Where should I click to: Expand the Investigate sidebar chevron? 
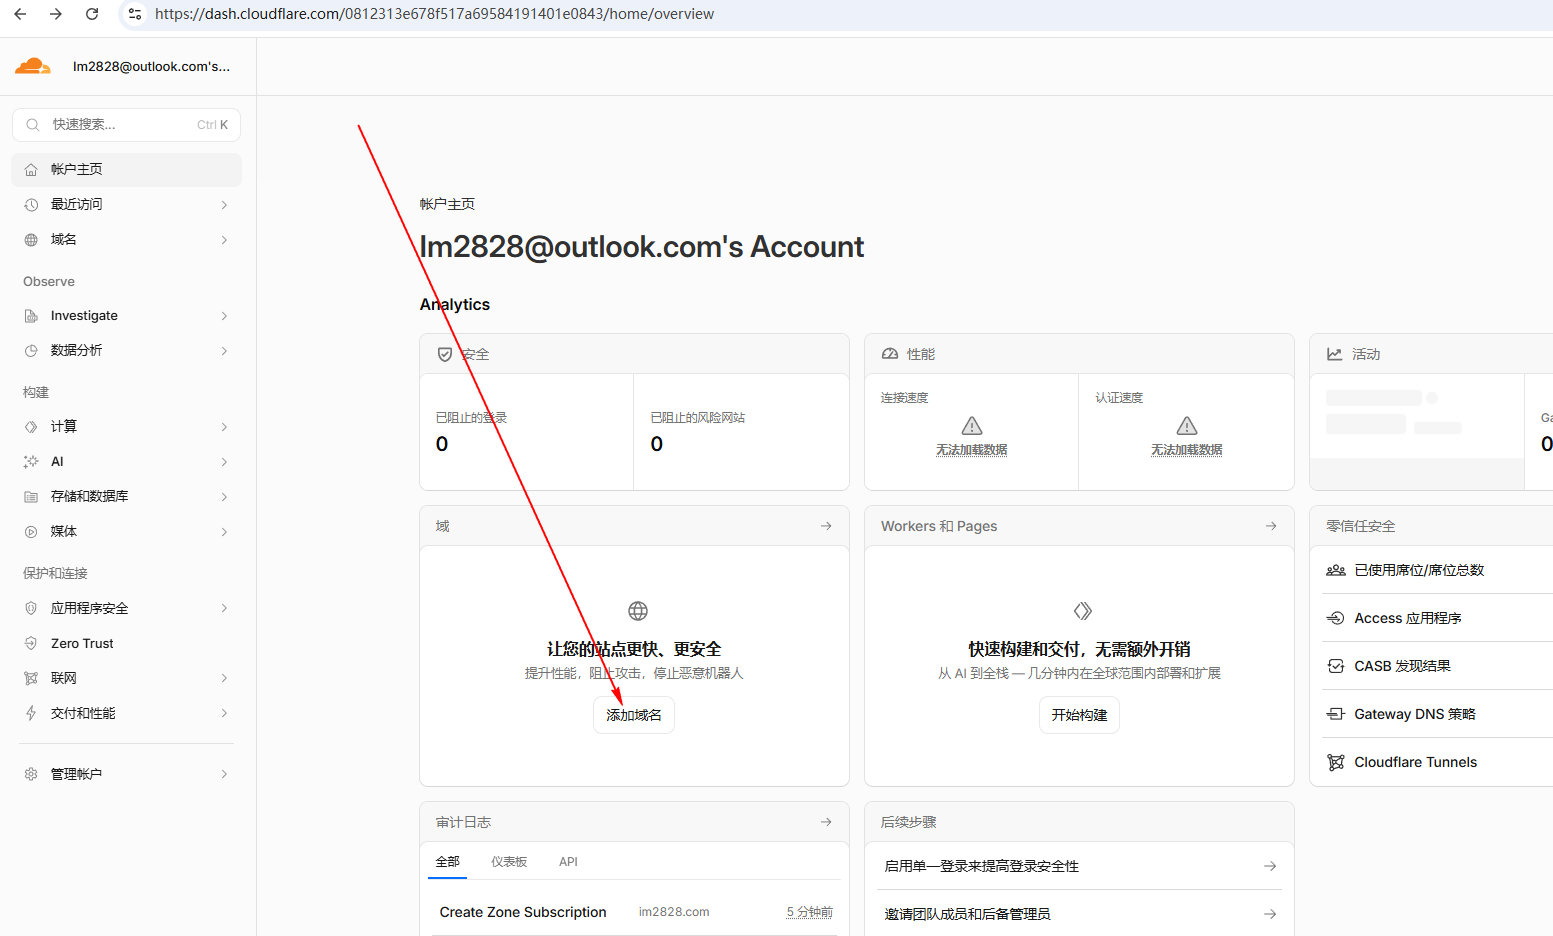coord(224,316)
